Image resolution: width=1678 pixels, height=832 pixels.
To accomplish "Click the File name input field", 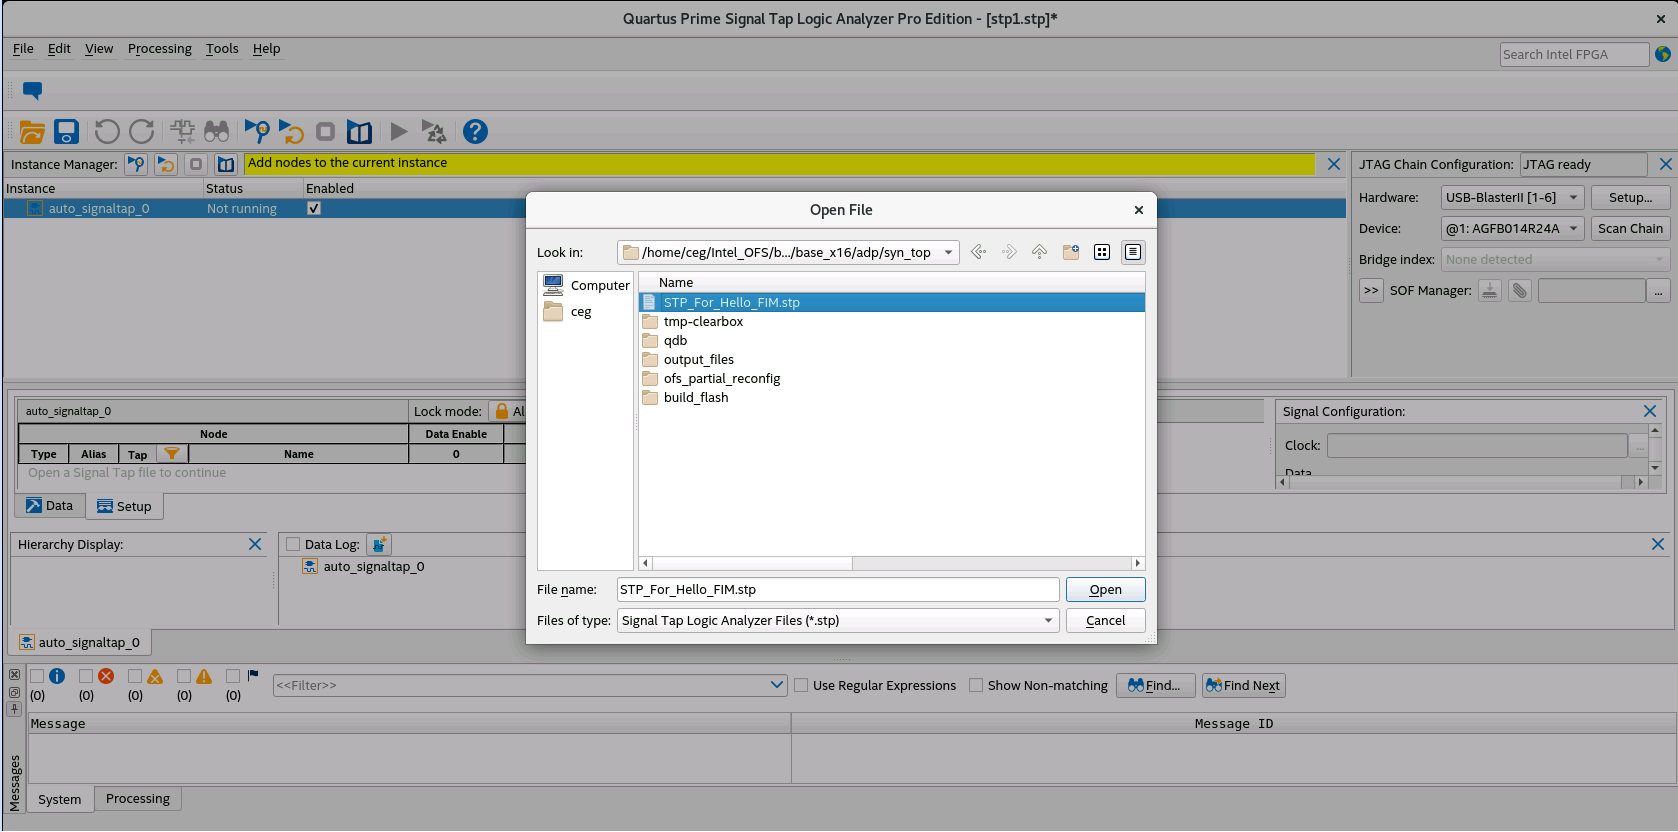I will tap(837, 590).
